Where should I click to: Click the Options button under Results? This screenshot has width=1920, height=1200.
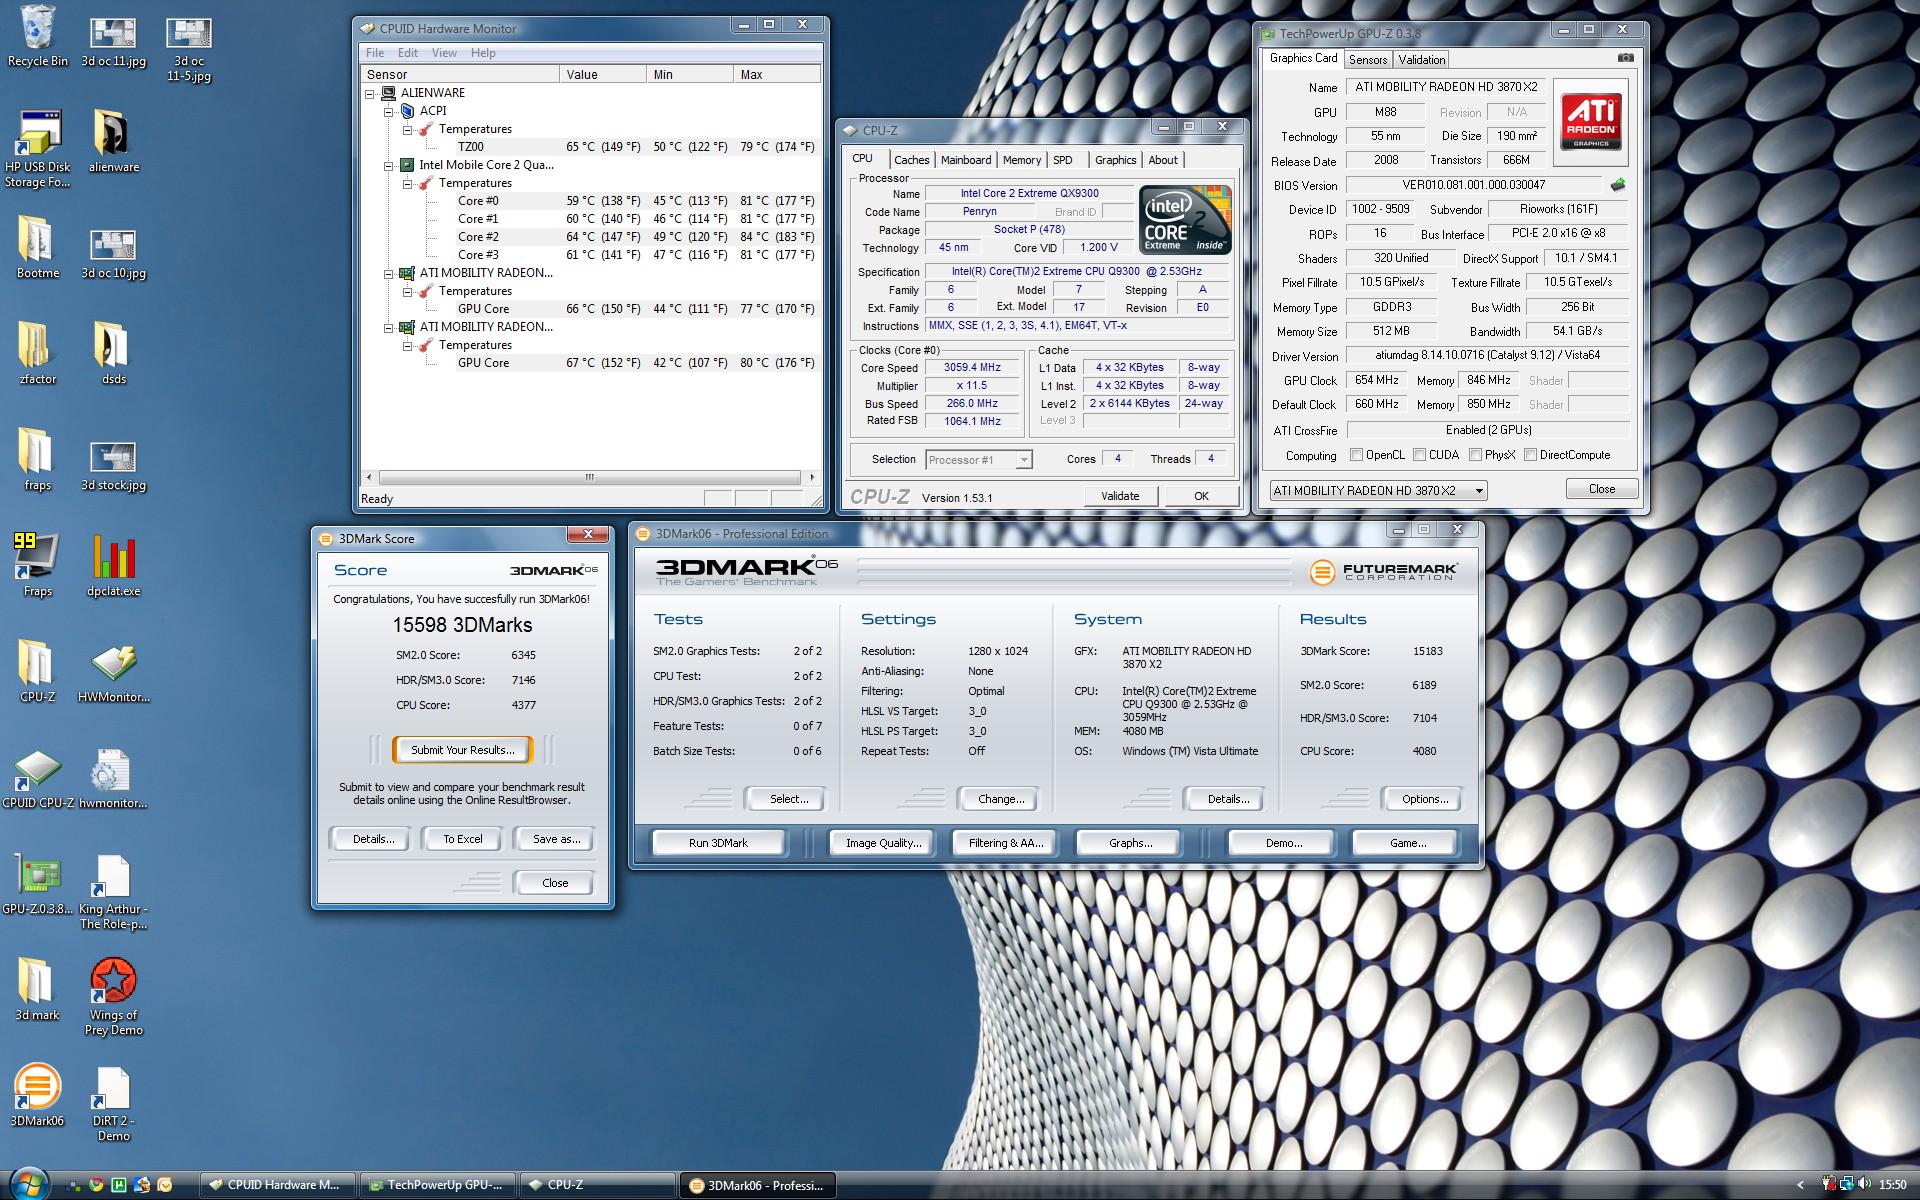tap(1424, 799)
